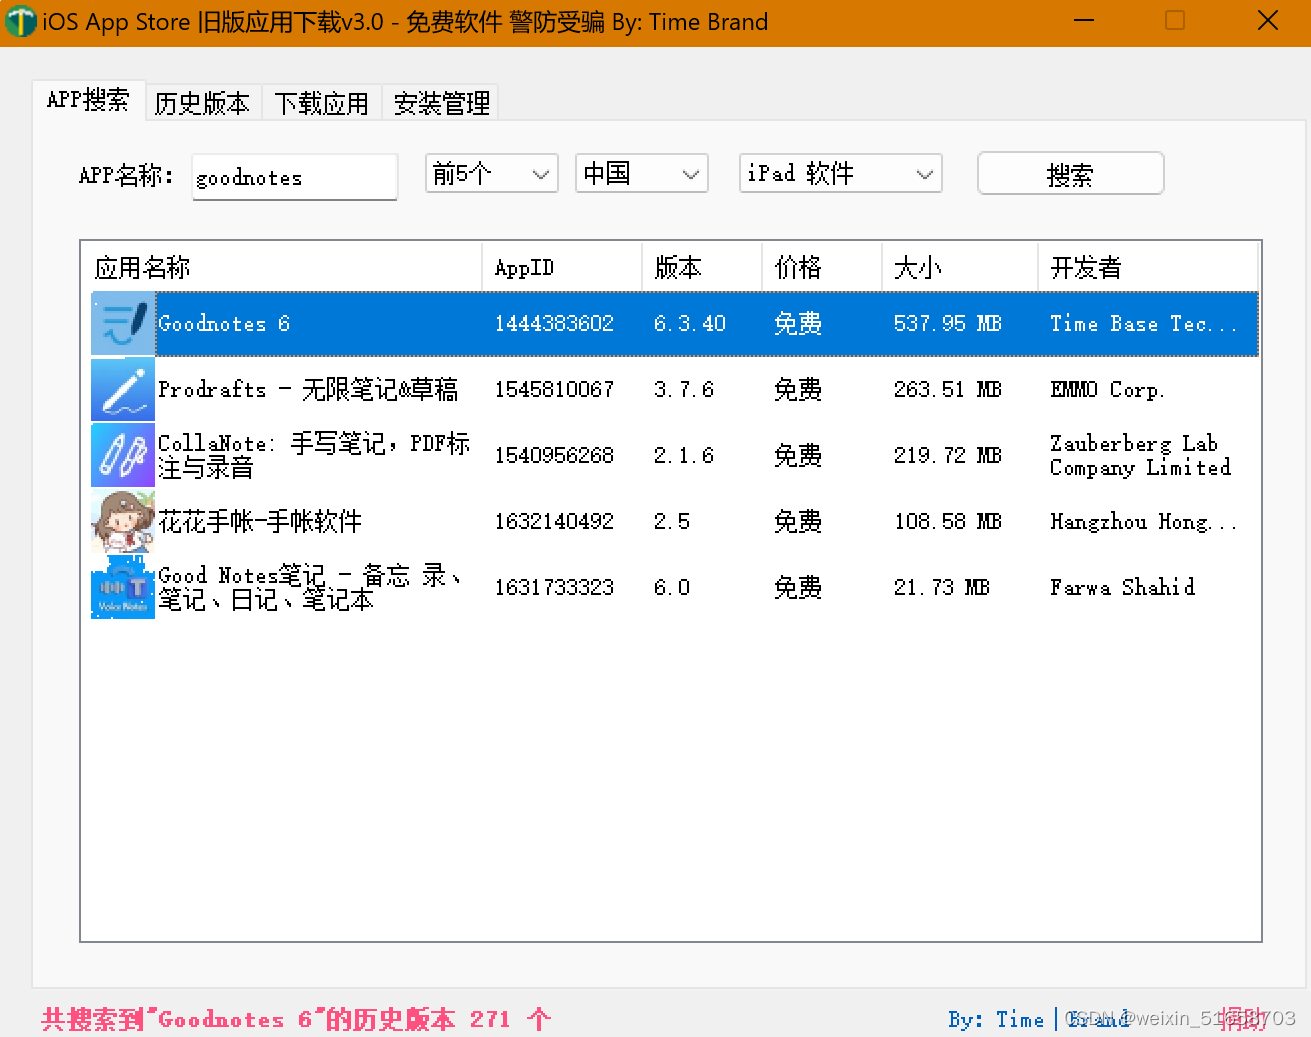Click the By: Time Brand link

point(1039,1019)
